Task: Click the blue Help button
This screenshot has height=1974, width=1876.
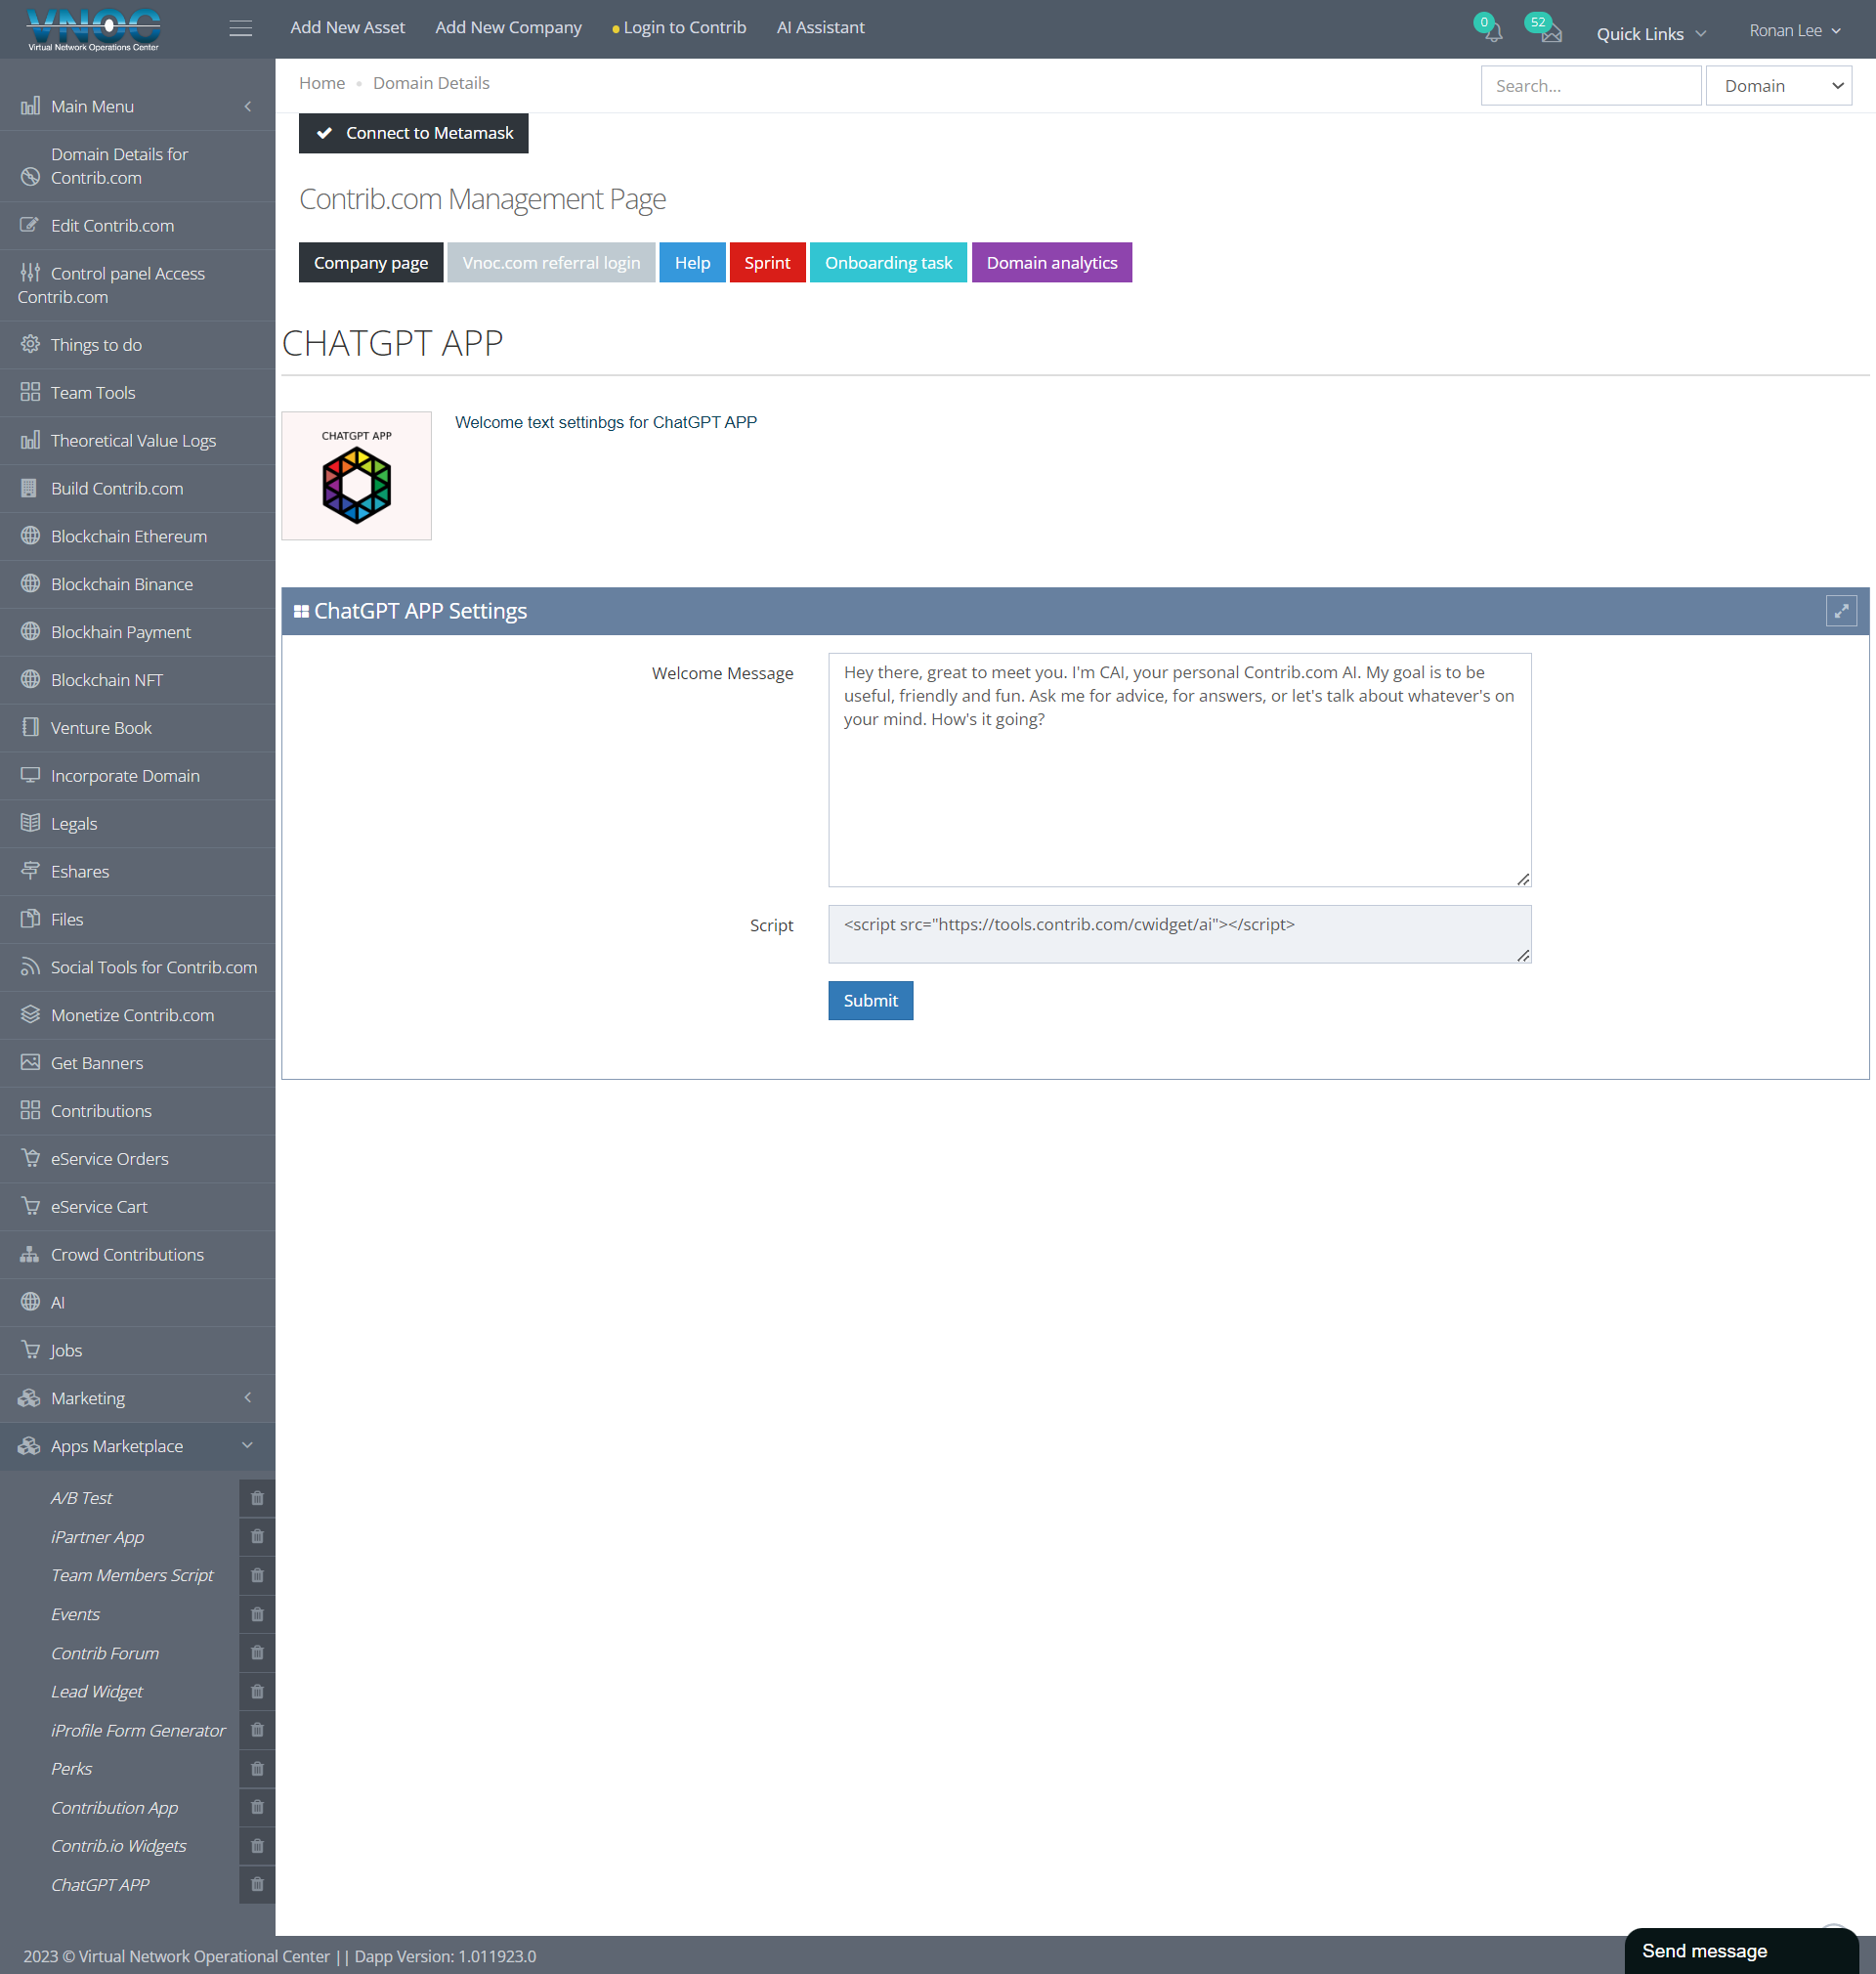Action: coord(692,263)
